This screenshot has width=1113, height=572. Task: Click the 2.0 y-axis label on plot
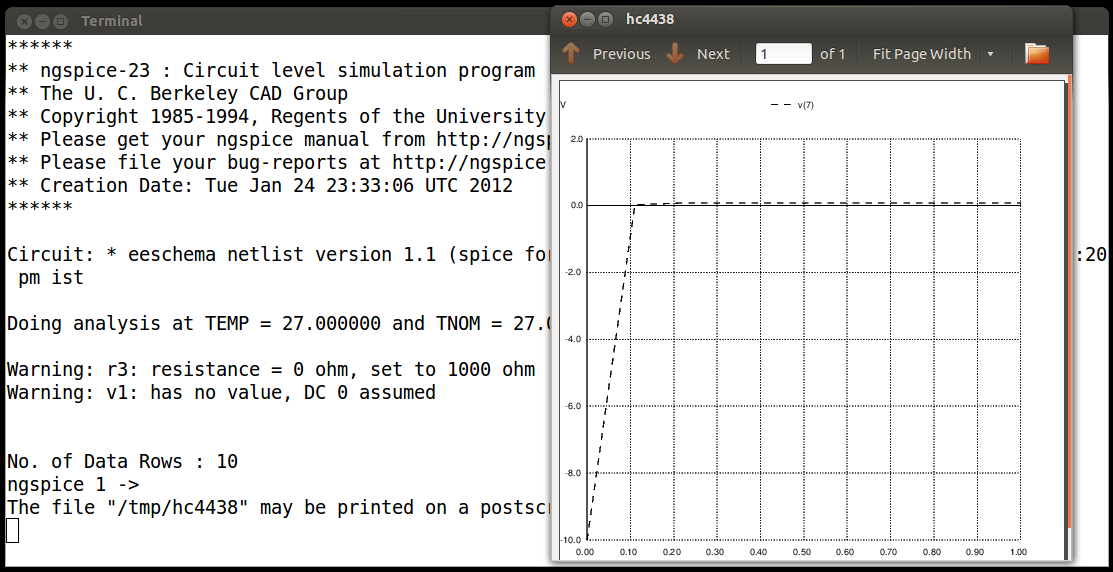coord(576,139)
